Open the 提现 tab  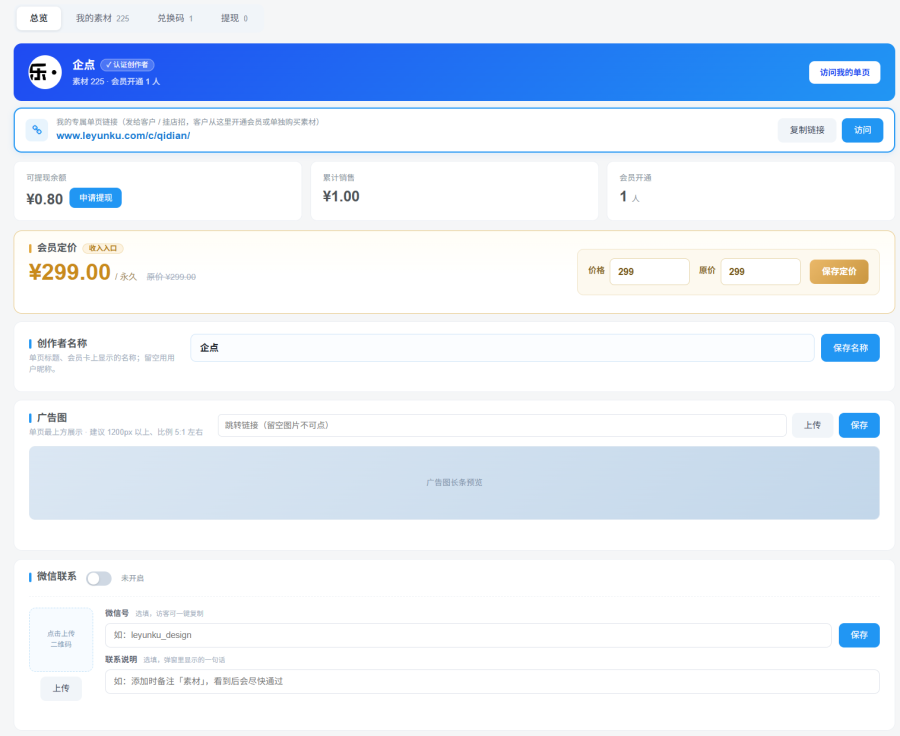(x=234, y=18)
